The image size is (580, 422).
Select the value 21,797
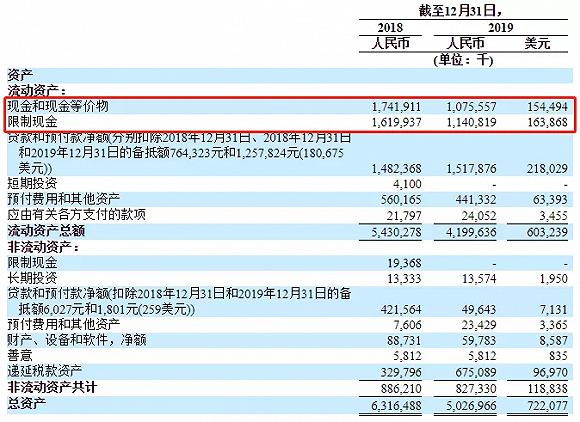click(x=404, y=215)
